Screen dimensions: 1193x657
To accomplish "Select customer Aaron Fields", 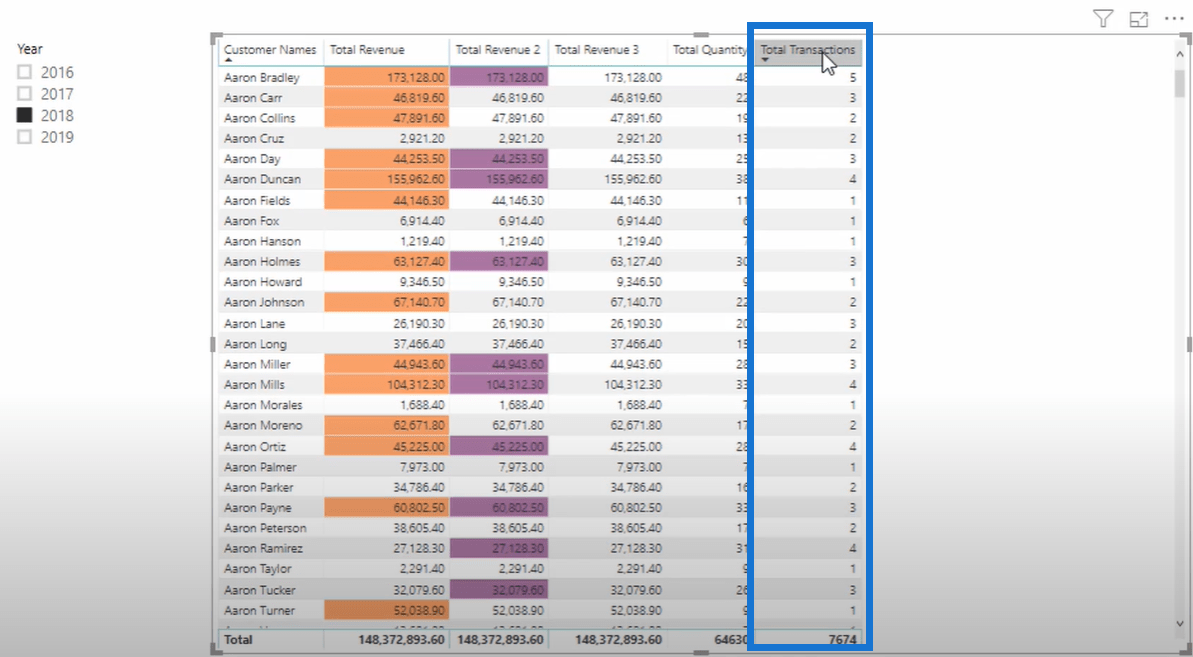I will click(257, 200).
